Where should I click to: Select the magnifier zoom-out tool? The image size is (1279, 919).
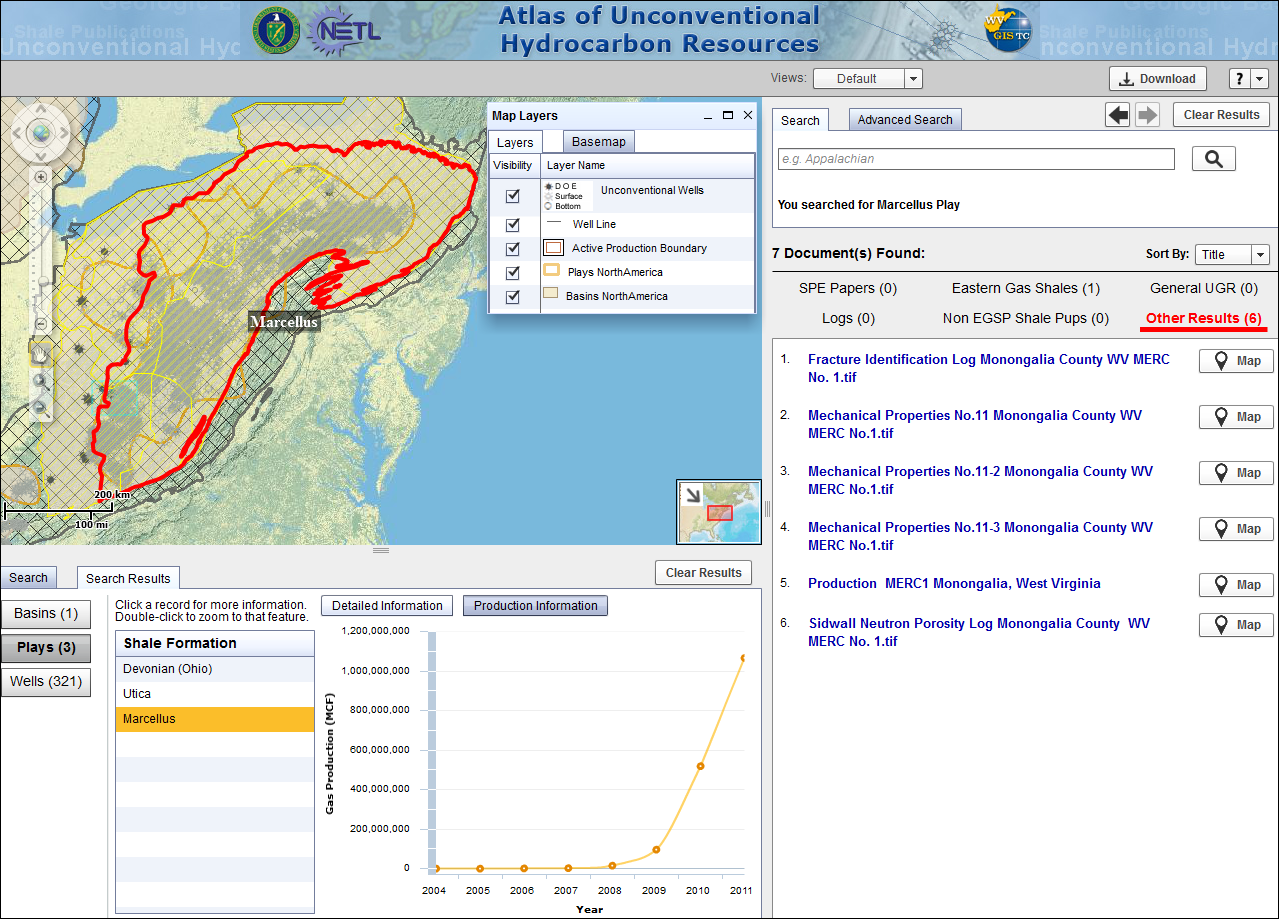[x=41, y=408]
